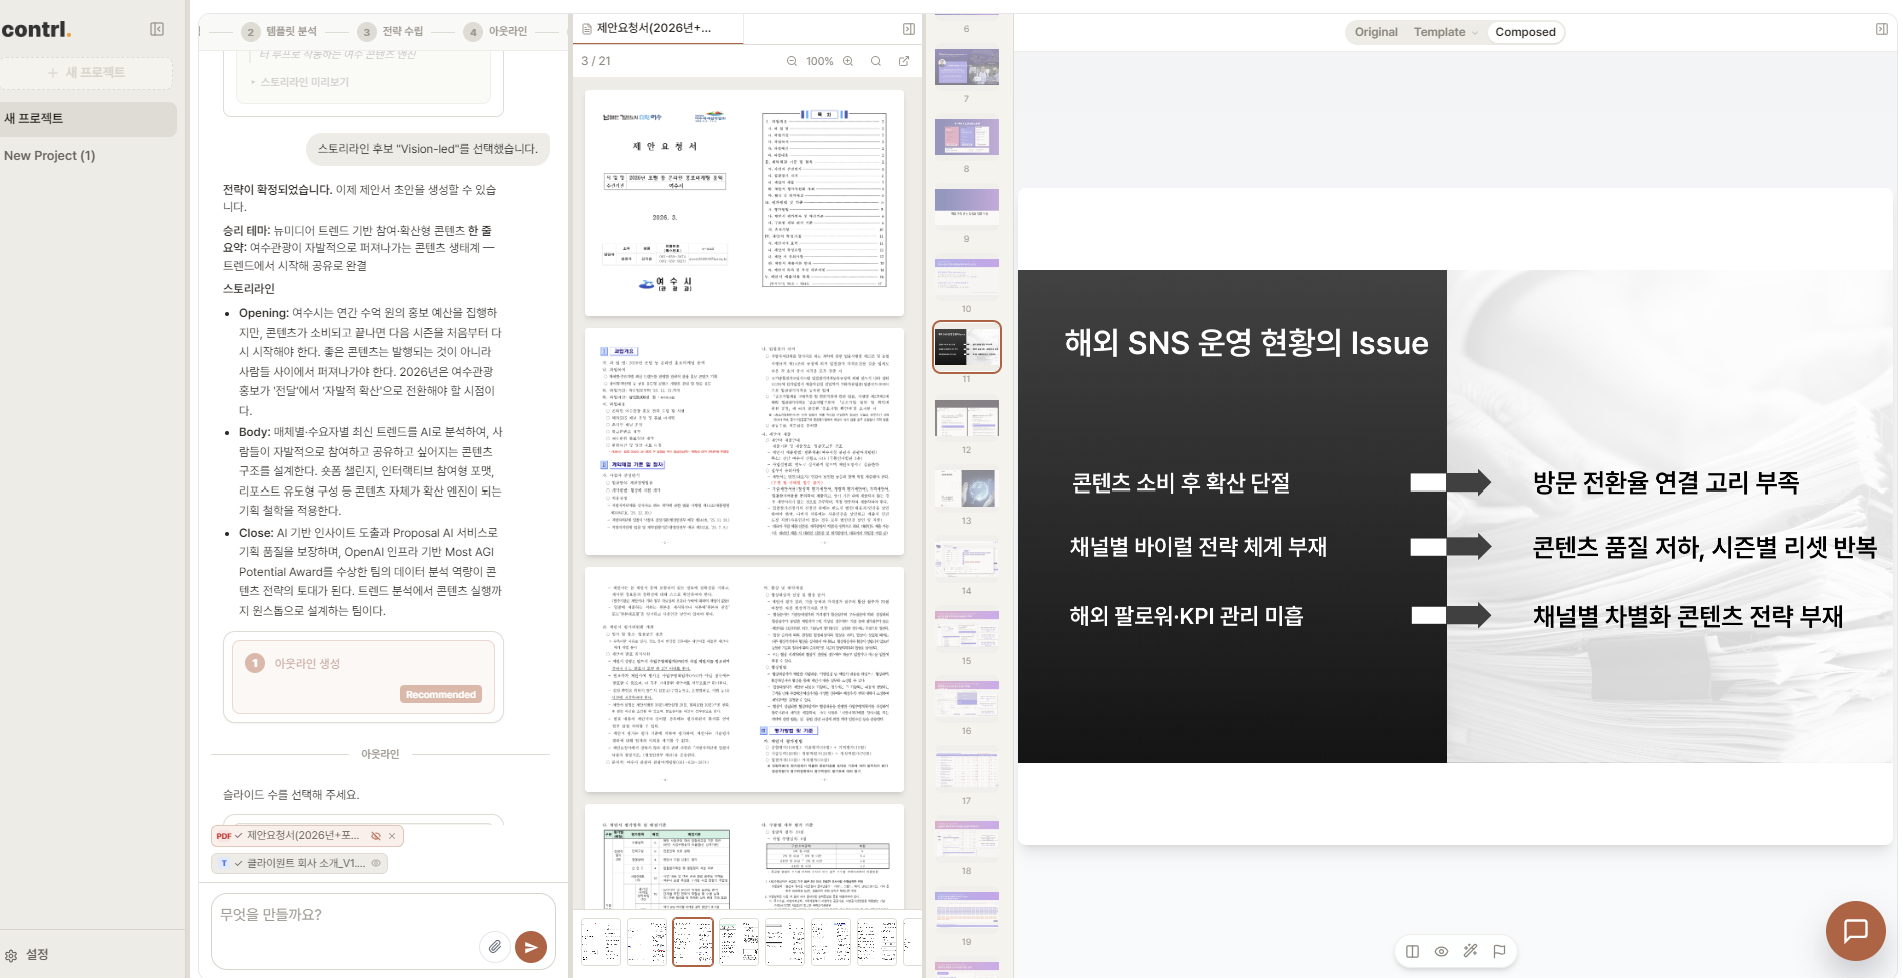The width and height of the screenshot is (1902, 978).
Task: Open slide 14 thumbnail in the slide list
Action: point(967,559)
